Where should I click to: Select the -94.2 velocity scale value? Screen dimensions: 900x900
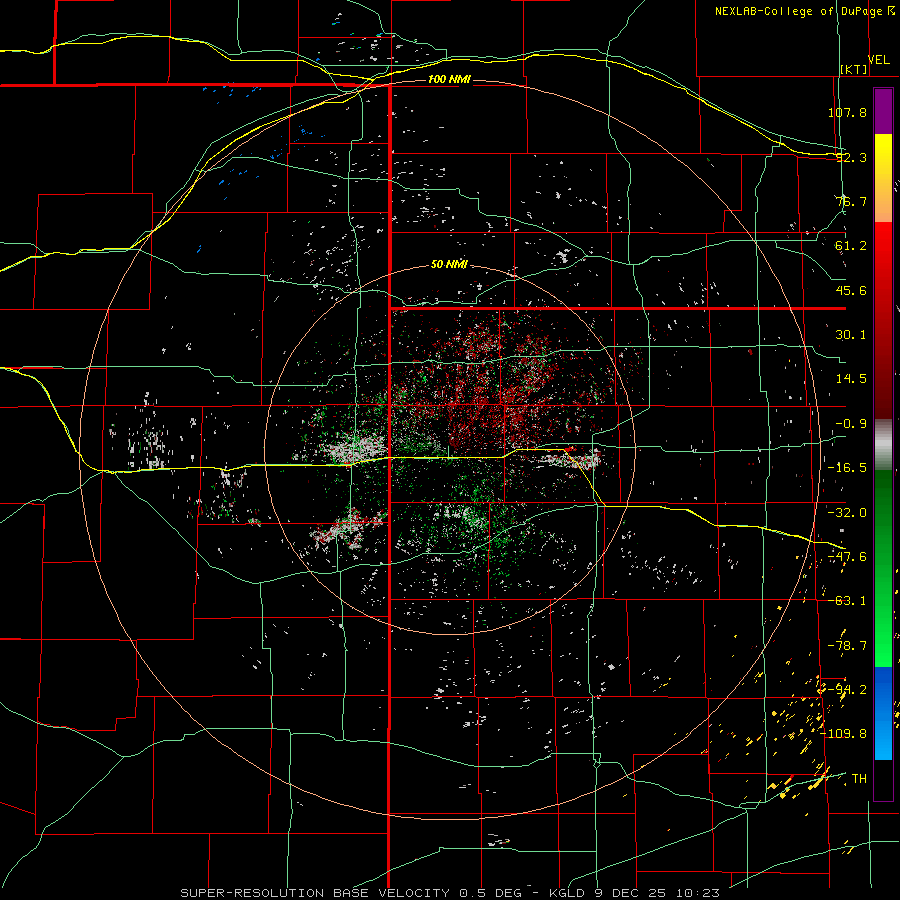click(x=847, y=690)
